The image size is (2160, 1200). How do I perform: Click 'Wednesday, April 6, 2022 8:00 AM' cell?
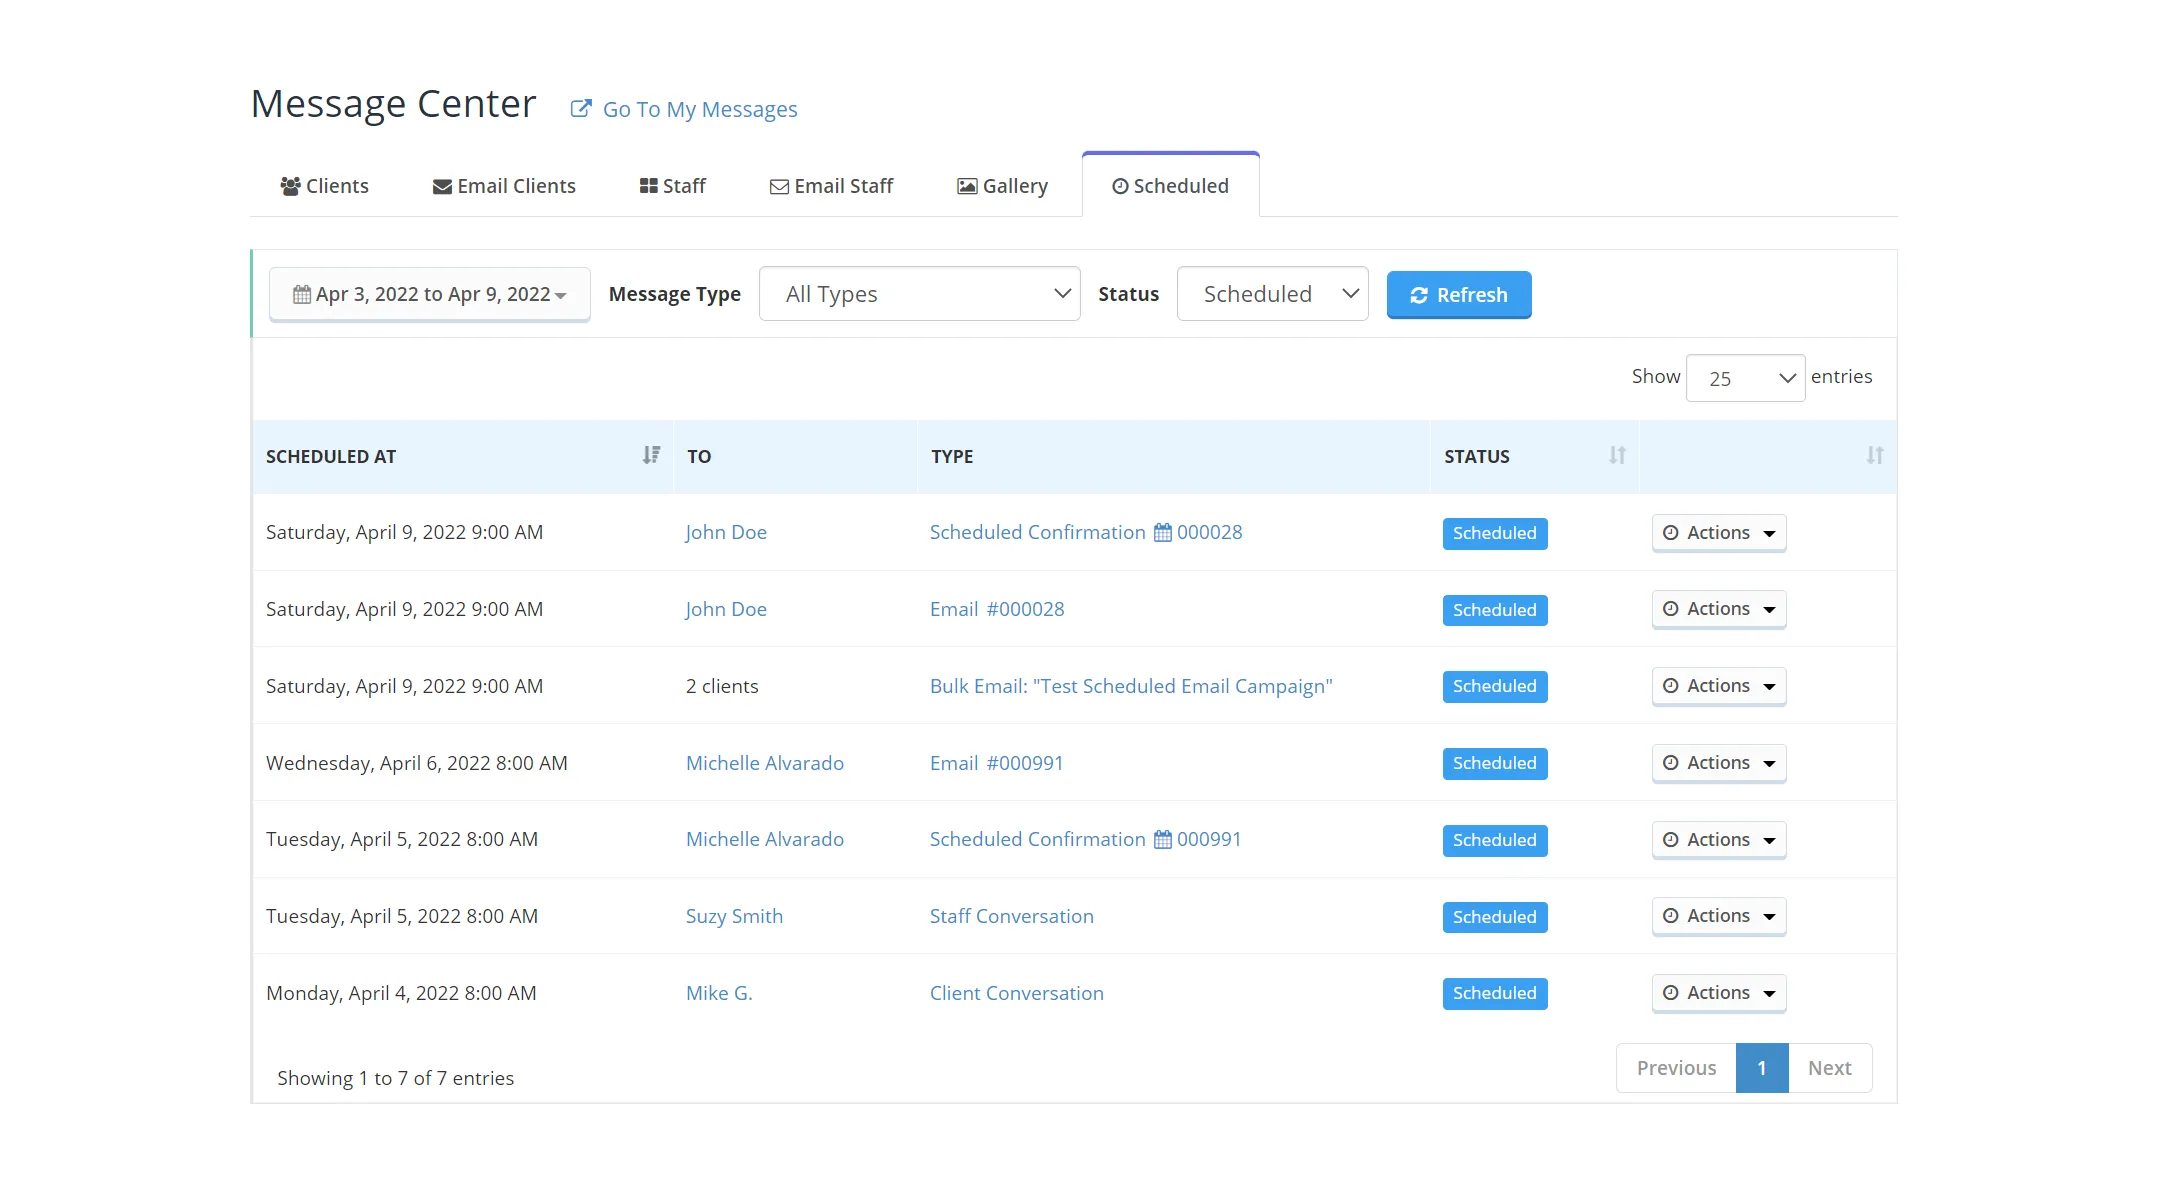pos(417,763)
